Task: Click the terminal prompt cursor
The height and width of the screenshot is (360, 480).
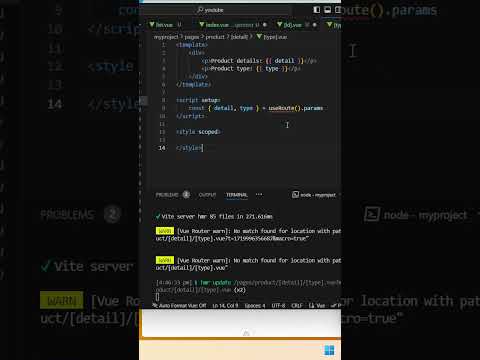Action: [157, 297]
